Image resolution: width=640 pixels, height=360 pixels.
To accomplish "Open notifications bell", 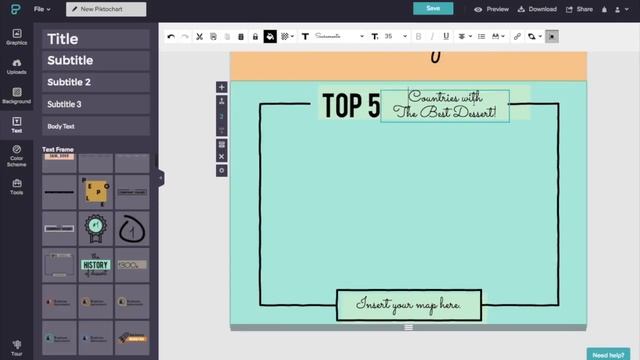I will (x=604, y=9).
